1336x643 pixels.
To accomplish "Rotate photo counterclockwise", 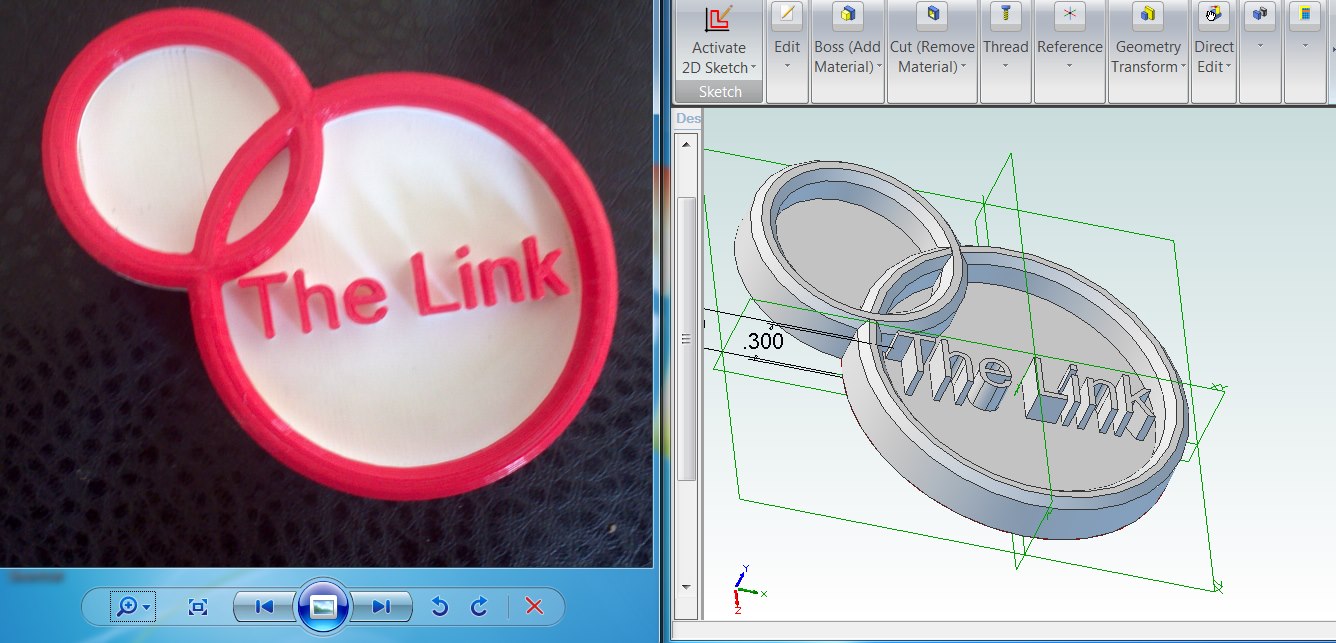I will (438, 606).
